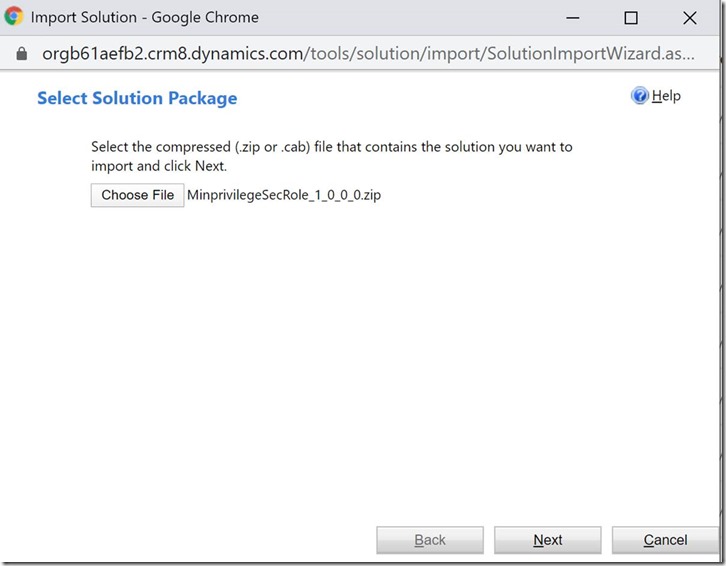Close the Import Solution window
The width and height of the screenshot is (726, 566).
click(x=690, y=17)
